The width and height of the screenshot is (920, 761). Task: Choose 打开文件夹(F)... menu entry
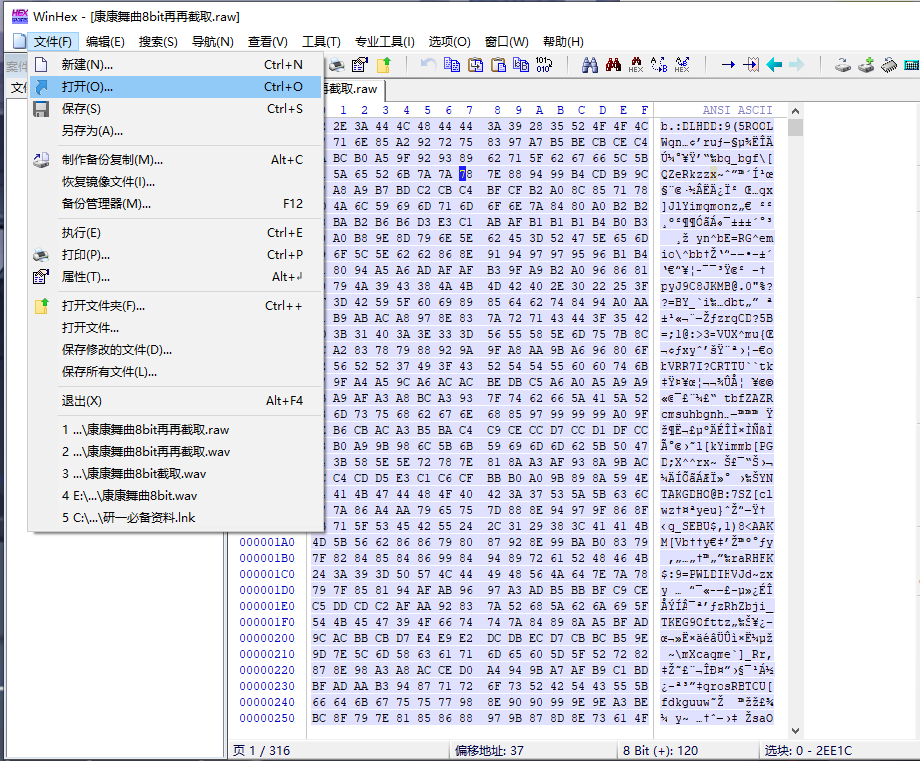(175, 306)
